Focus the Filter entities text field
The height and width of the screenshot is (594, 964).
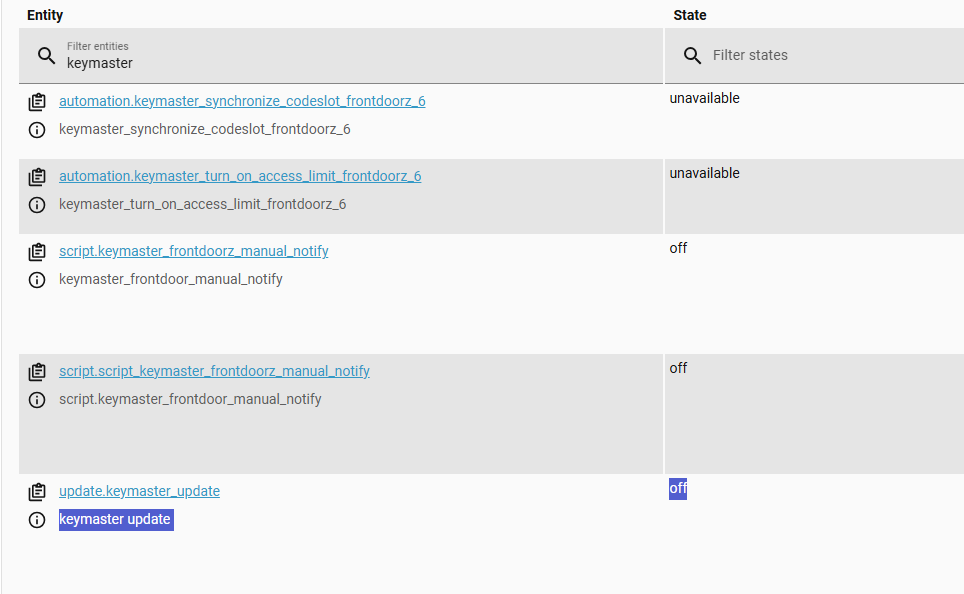tap(350, 62)
